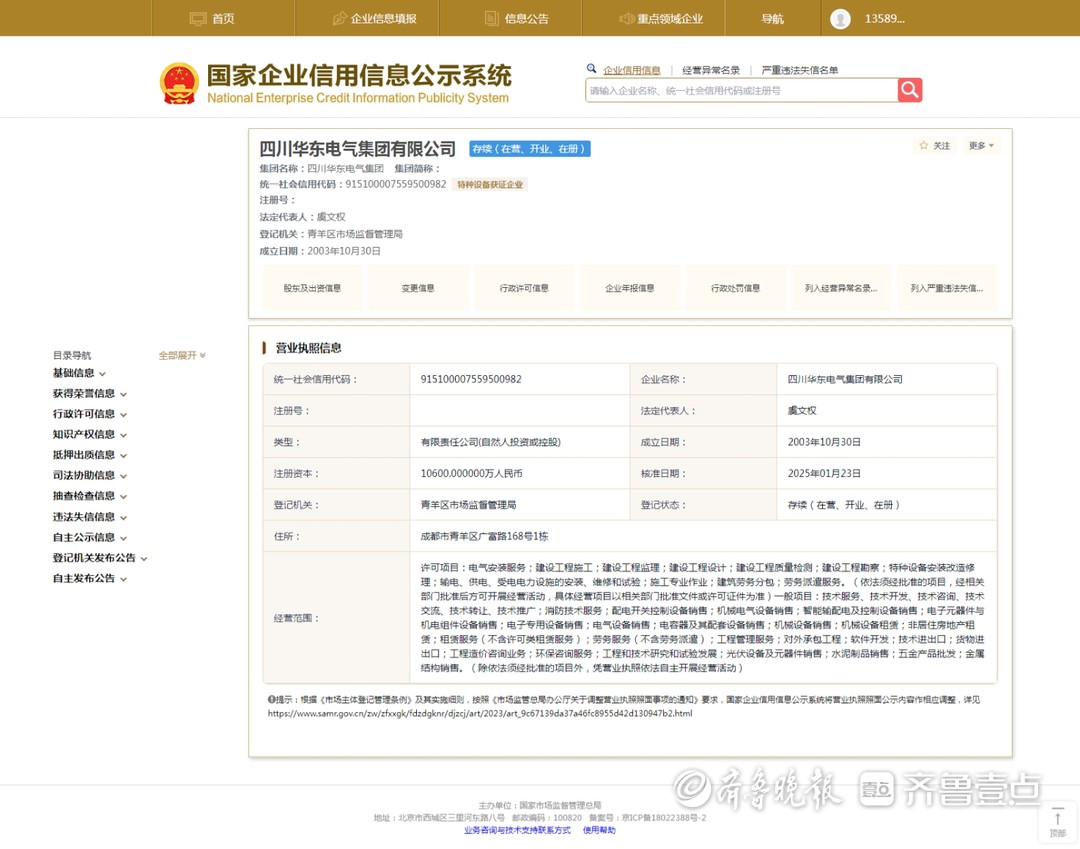Viewport: 1080px width, 849px height.
Task: Click the address 成都市青羊区广富路168号1栋
Action: tap(484, 536)
